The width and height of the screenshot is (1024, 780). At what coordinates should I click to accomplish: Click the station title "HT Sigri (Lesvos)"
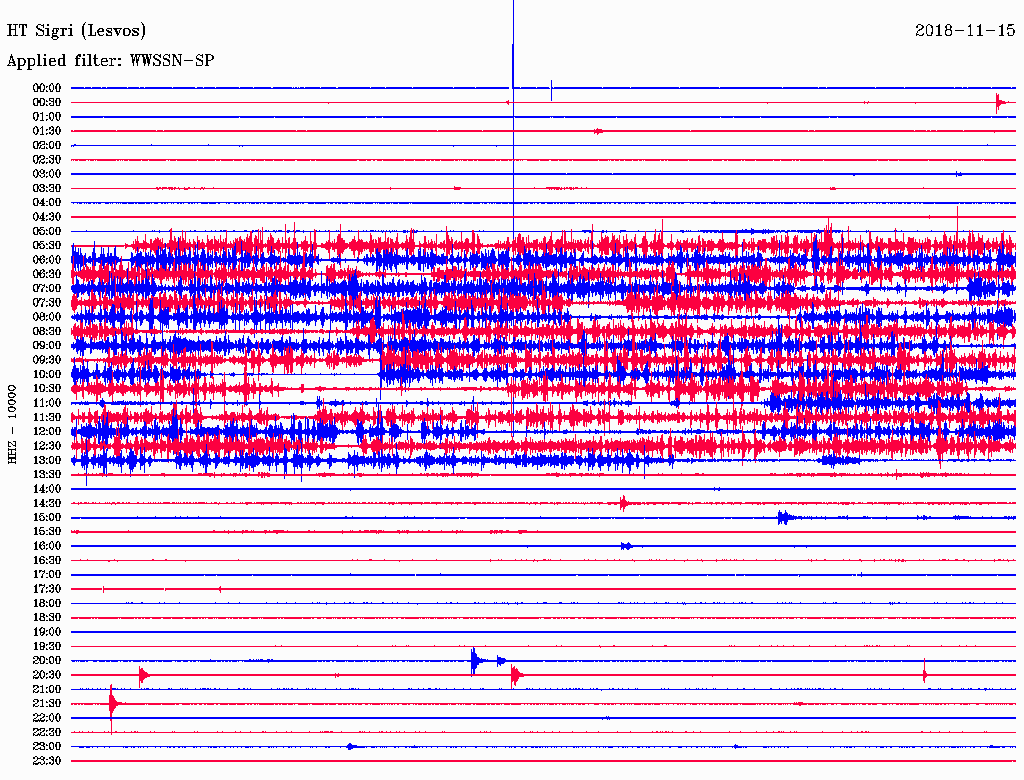tap(76, 31)
